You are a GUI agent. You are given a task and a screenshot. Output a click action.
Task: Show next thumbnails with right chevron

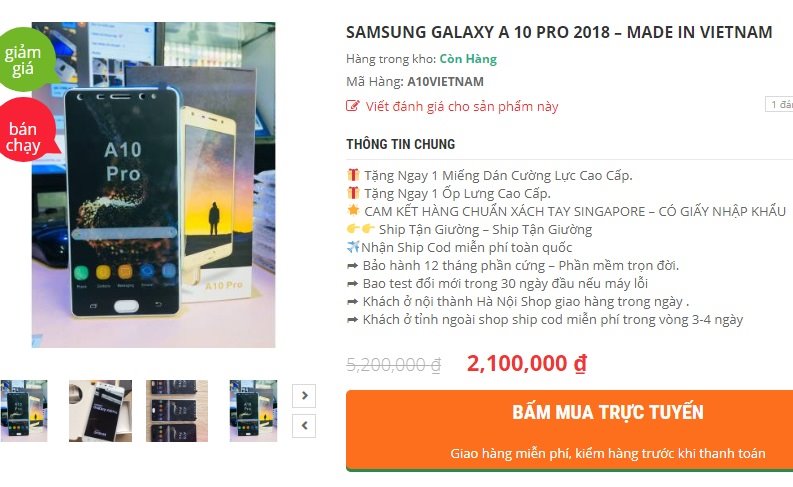pyautogui.click(x=304, y=395)
